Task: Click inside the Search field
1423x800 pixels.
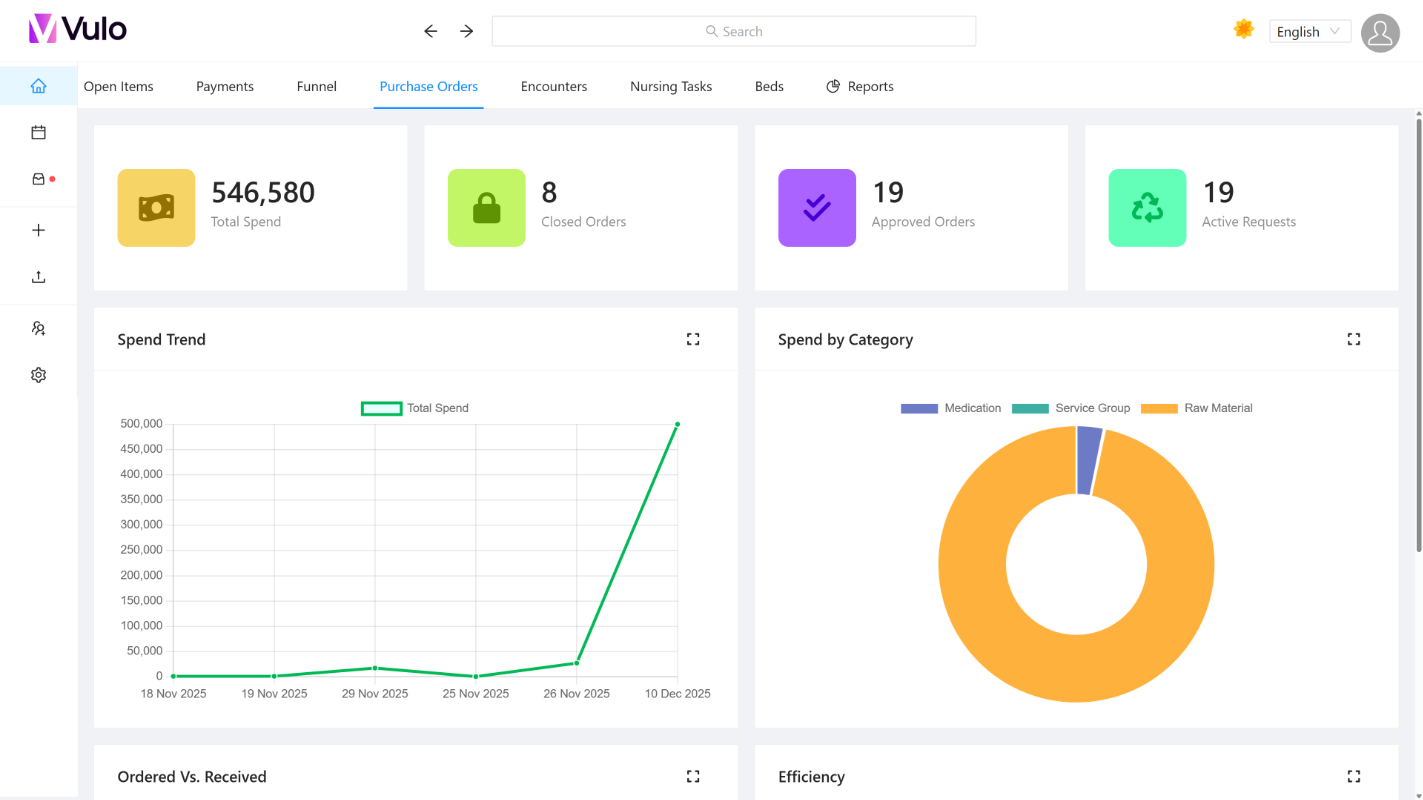Action: [x=734, y=31]
